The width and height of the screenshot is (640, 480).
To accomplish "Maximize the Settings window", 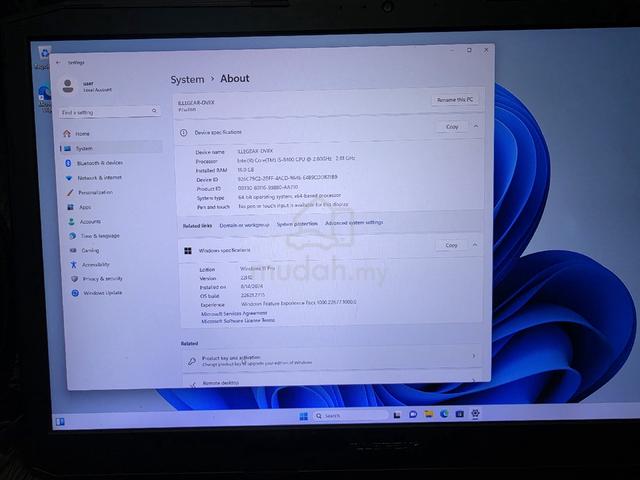I will [x=469, y=50].
